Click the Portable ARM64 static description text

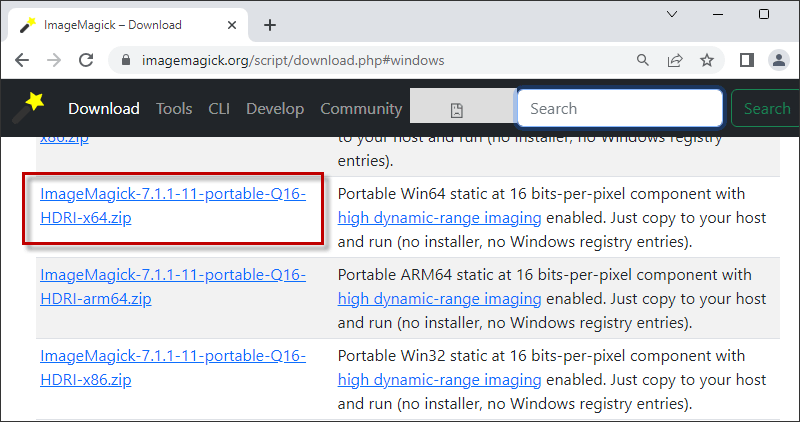point(552,299)
